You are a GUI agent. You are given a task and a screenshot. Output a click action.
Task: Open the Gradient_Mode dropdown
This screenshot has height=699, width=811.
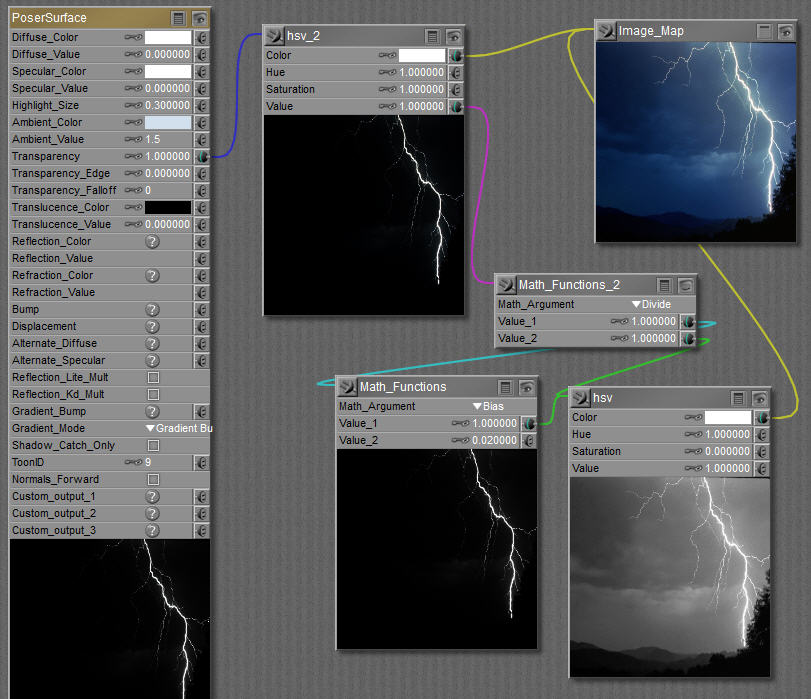tap(179, 429)
